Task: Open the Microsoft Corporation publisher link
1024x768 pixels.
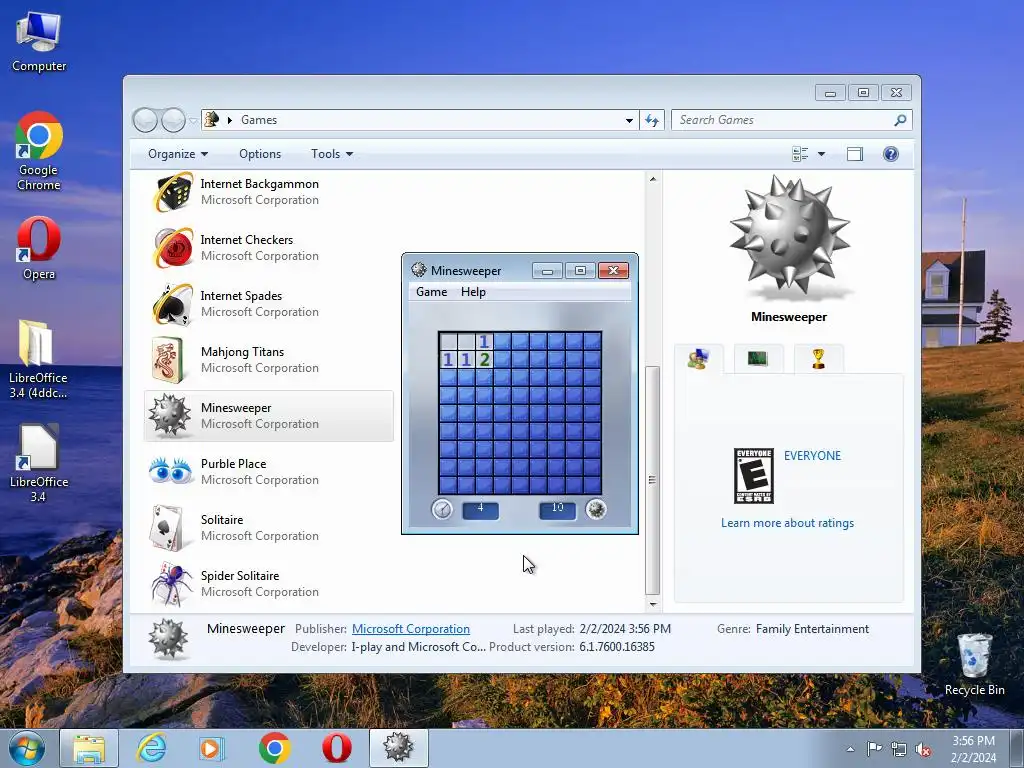Action: tap(411, 629)
